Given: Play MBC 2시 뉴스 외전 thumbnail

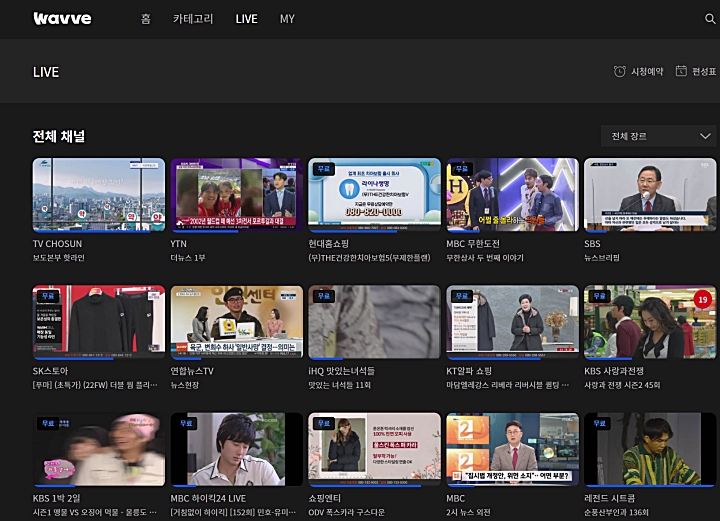Looking at the screenshot, I should [512, 449].
